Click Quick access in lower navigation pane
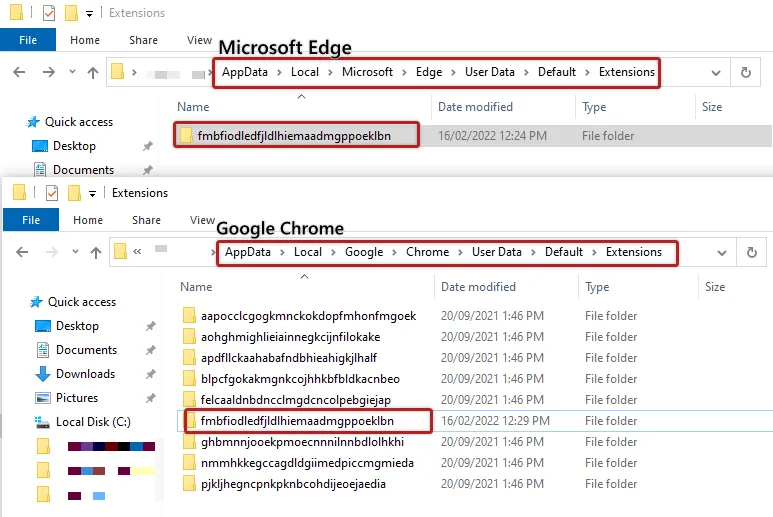The height and width of the screenshot is (517, 773). tap(82, 302)
